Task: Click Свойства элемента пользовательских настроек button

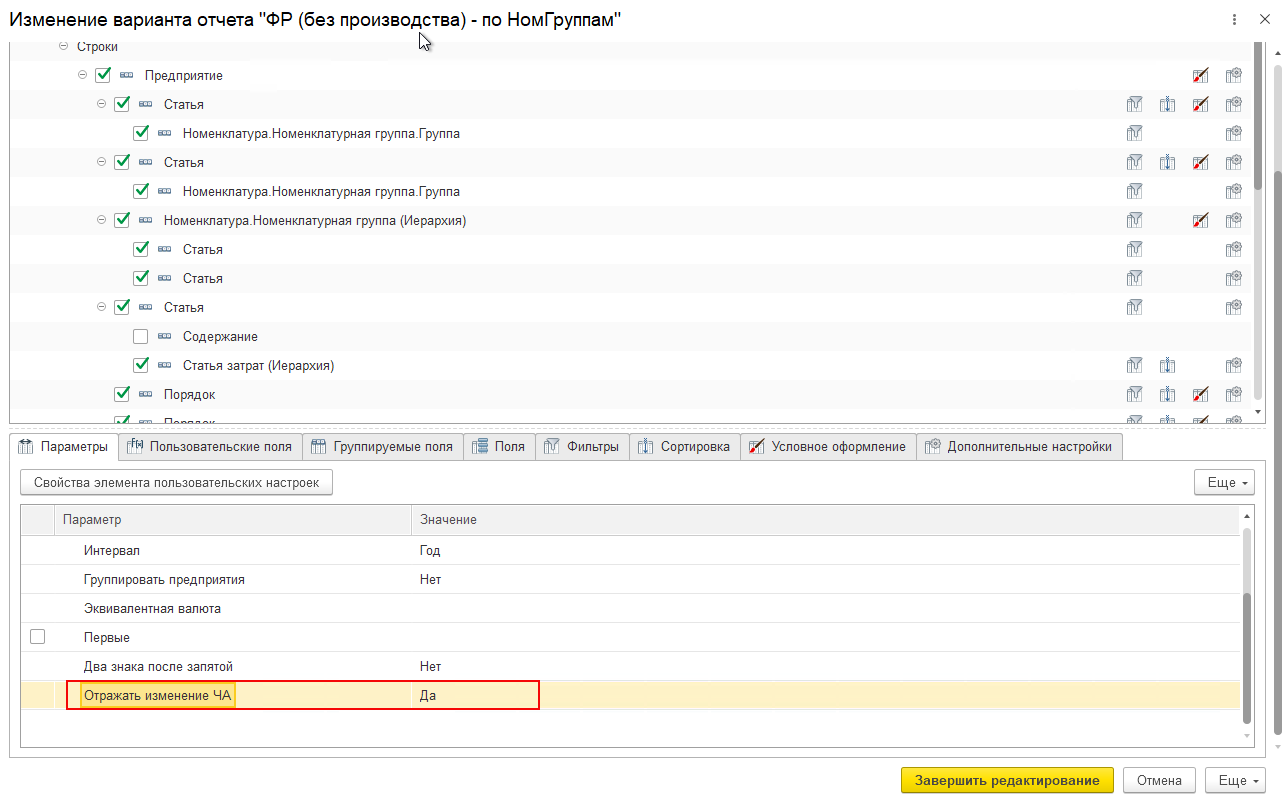Action: [x=176, y=482]
